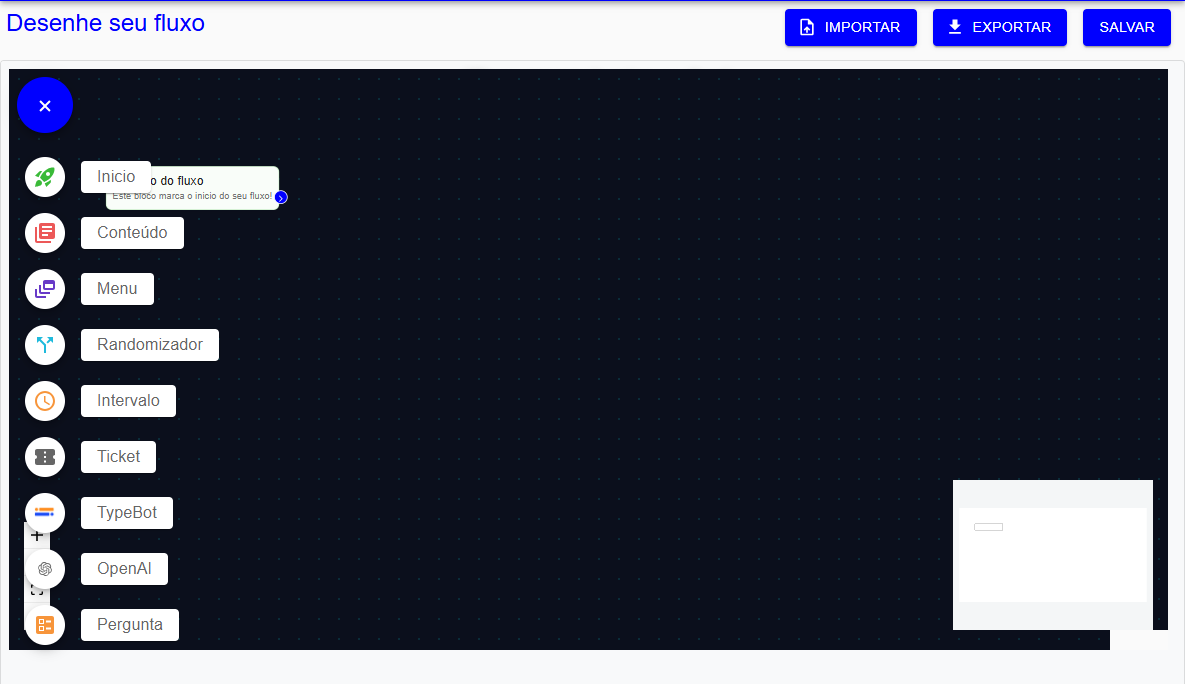Click the orange Pergunta icon
Screen dimensions: 1185x684
point(45,625)
